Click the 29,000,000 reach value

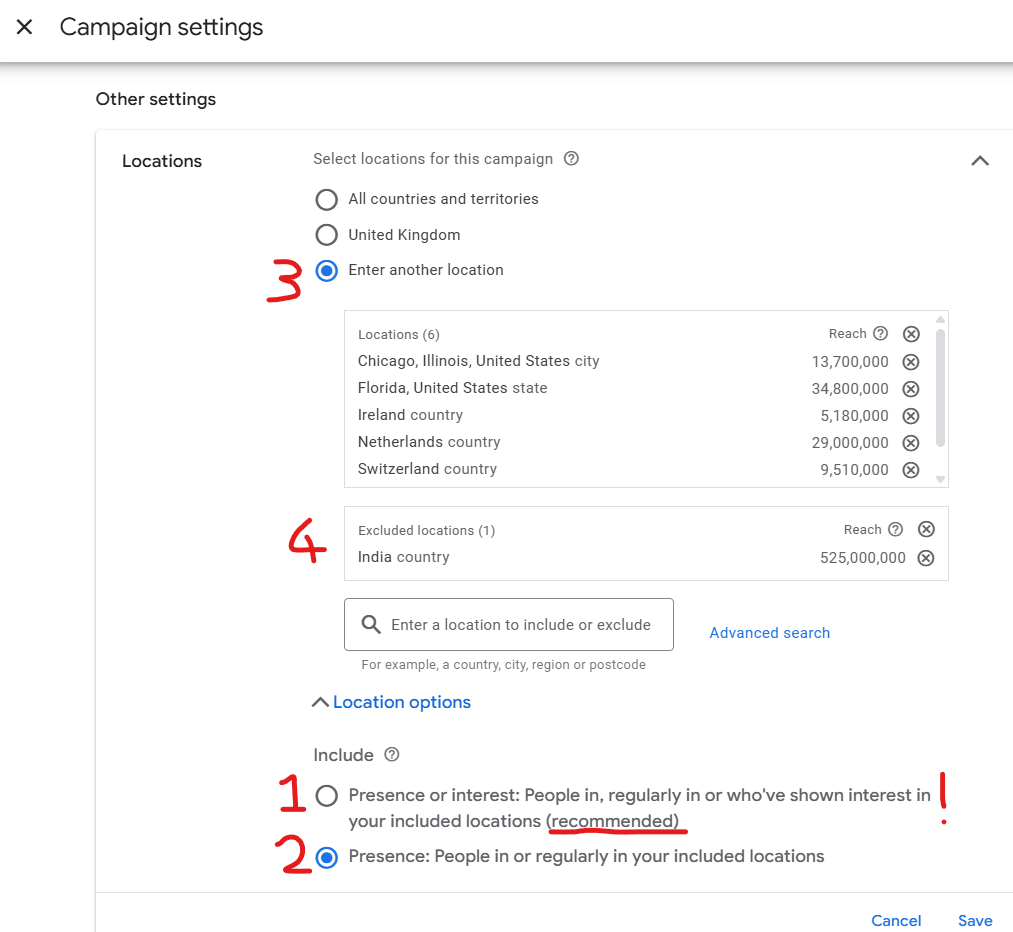[850, 443]
